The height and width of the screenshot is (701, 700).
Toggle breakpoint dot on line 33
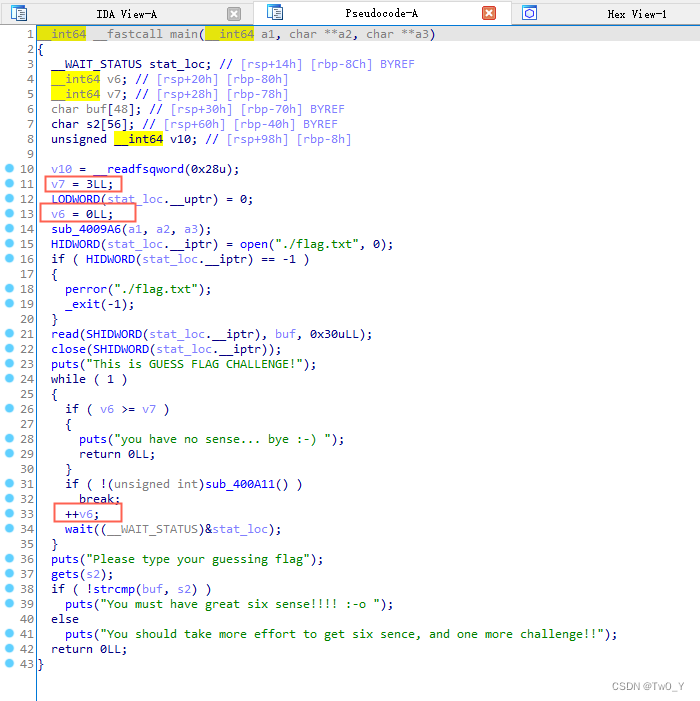tap(9, 513)
